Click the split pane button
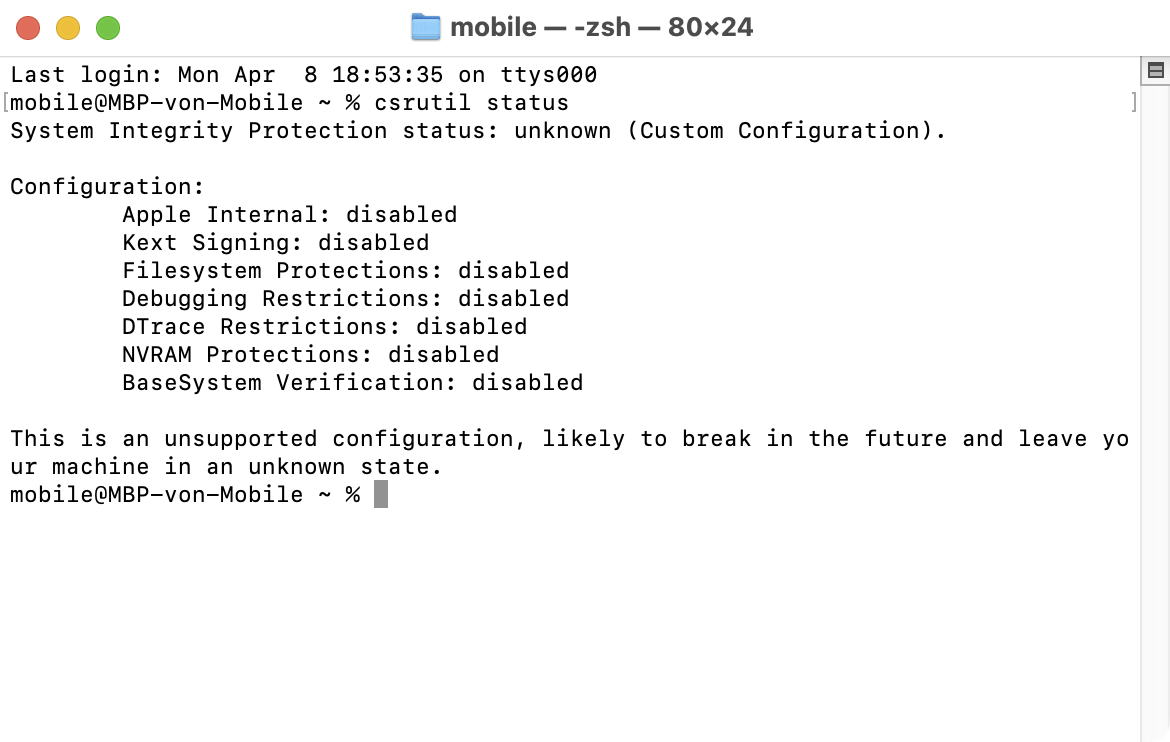This screenshot has width=1170, height=742. pyautogui.click(x=1155, y=70)
